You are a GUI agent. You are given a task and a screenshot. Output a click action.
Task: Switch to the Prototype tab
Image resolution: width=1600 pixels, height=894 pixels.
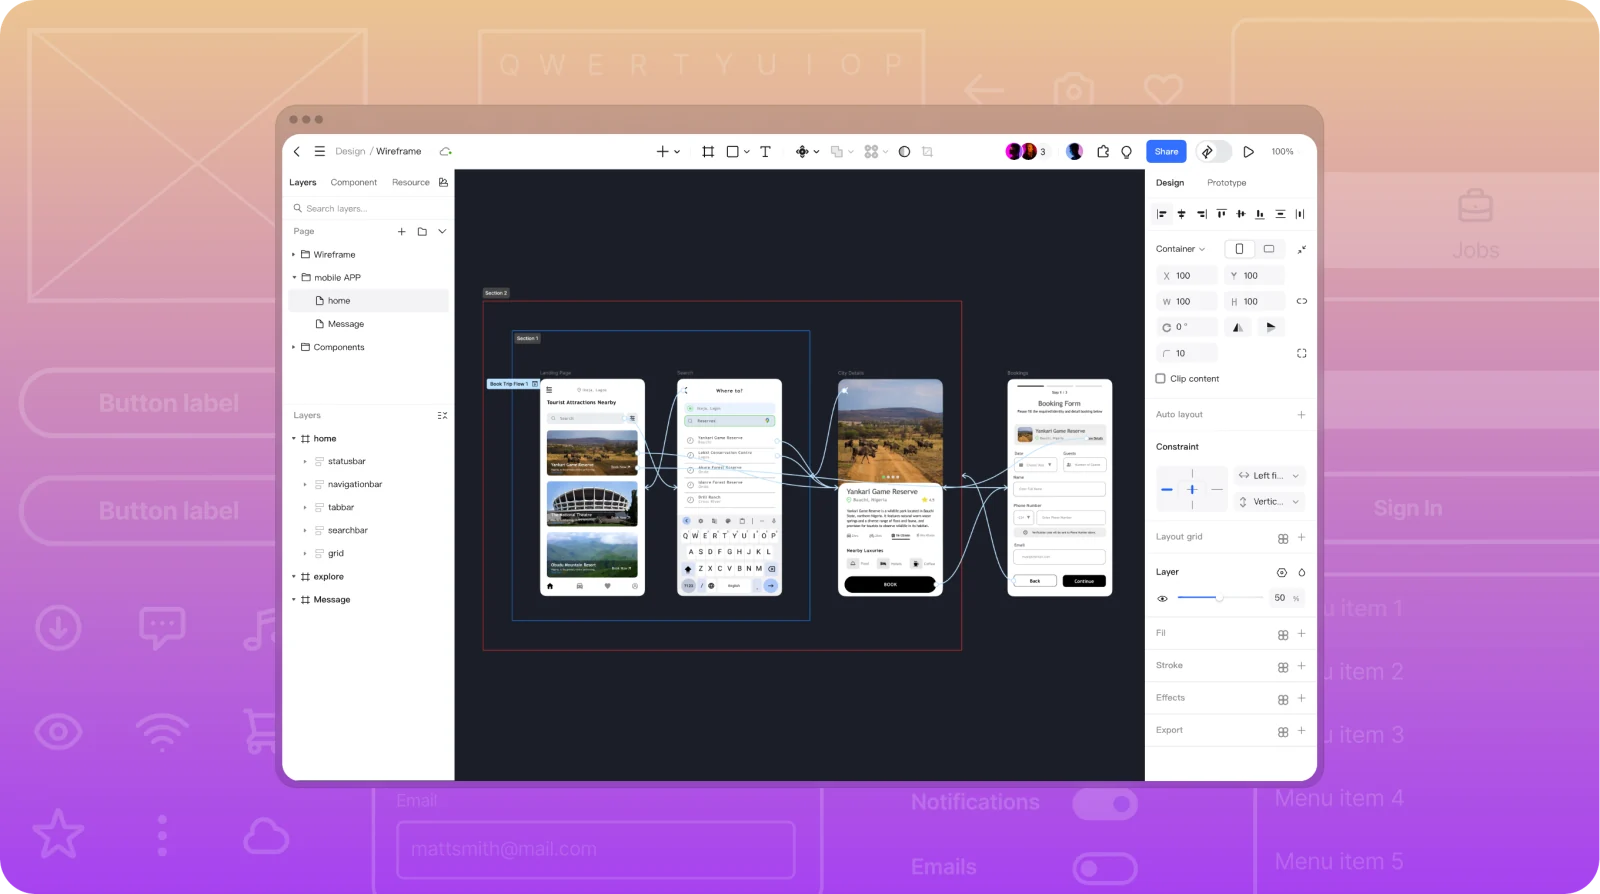pyautogui.click(x=1227, y=183)
